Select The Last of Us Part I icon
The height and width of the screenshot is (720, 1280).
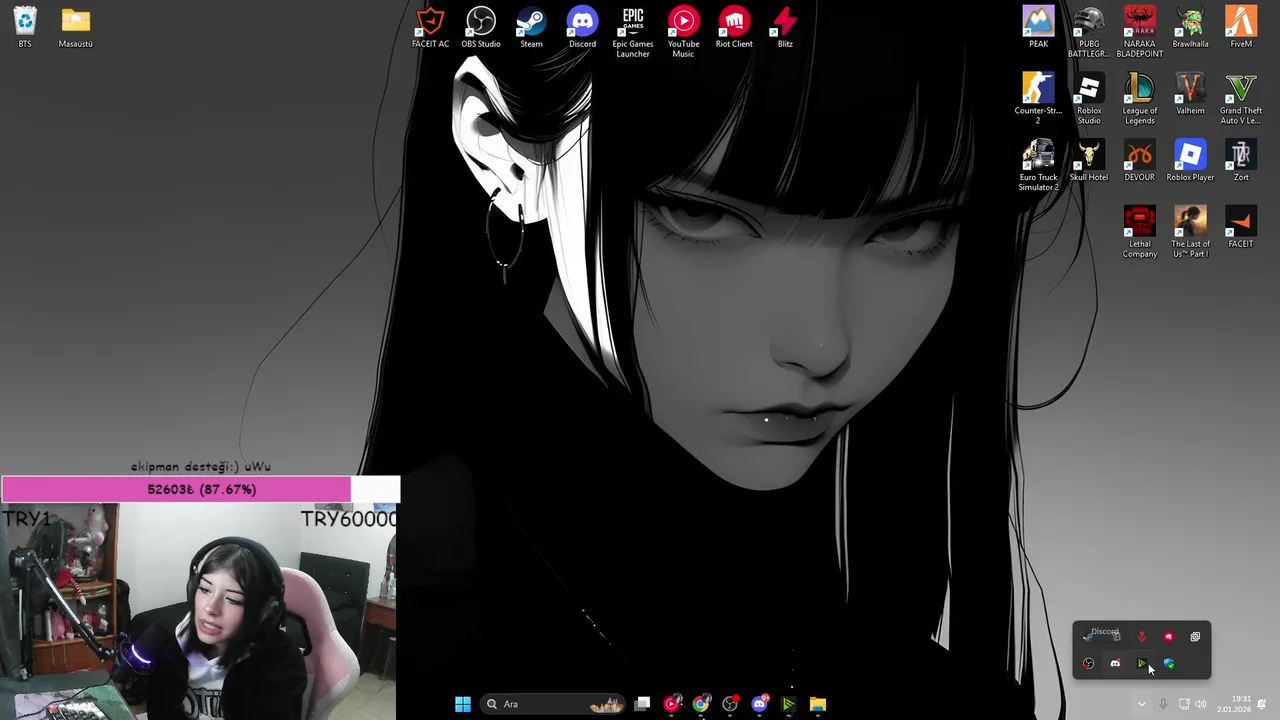point(1190,232)
